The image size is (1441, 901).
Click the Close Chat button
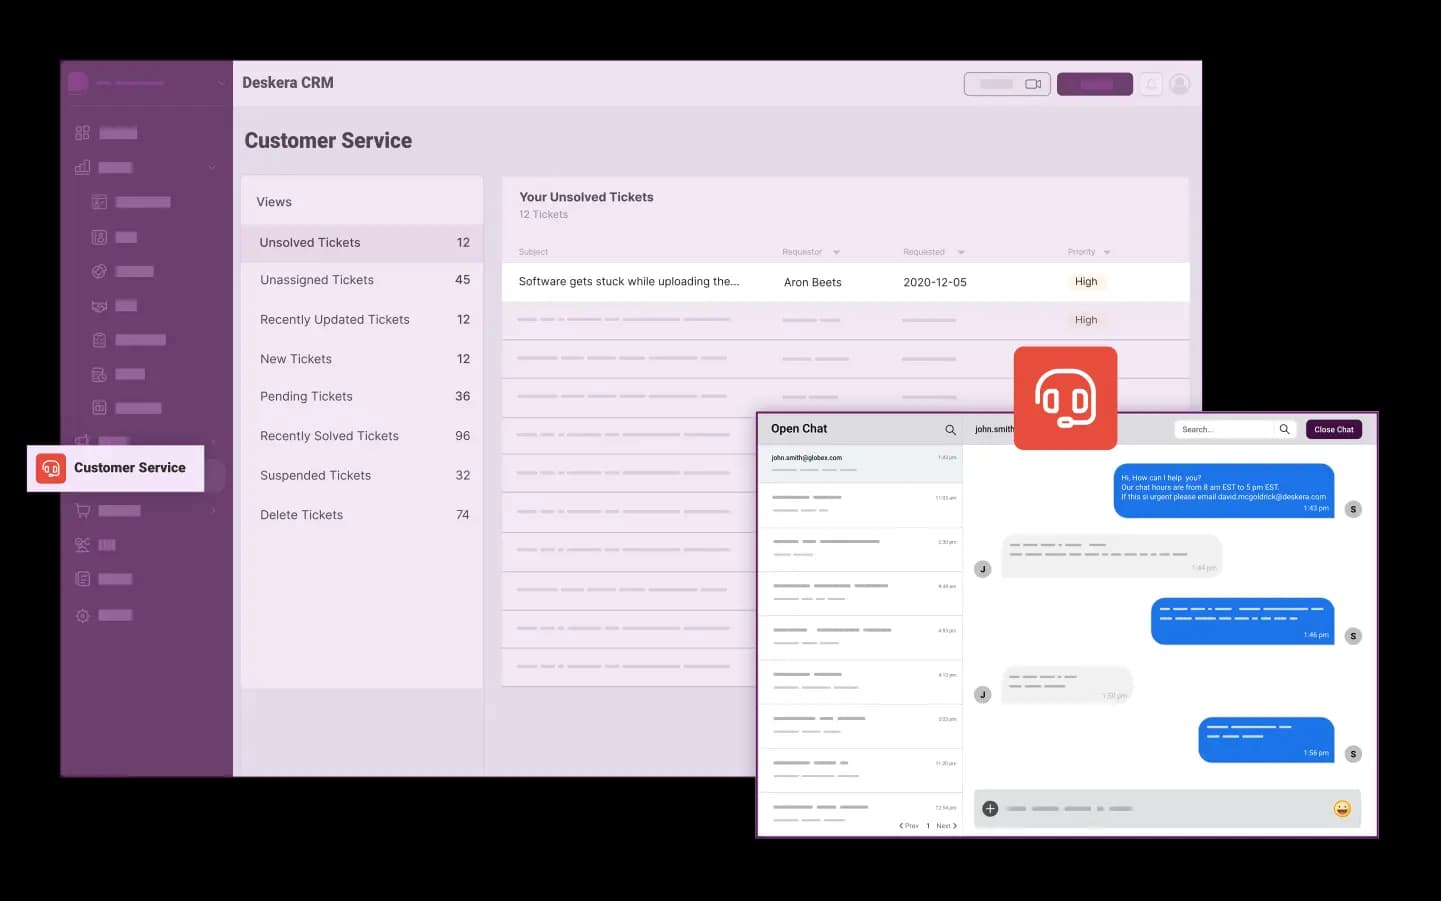point(1333,430)
